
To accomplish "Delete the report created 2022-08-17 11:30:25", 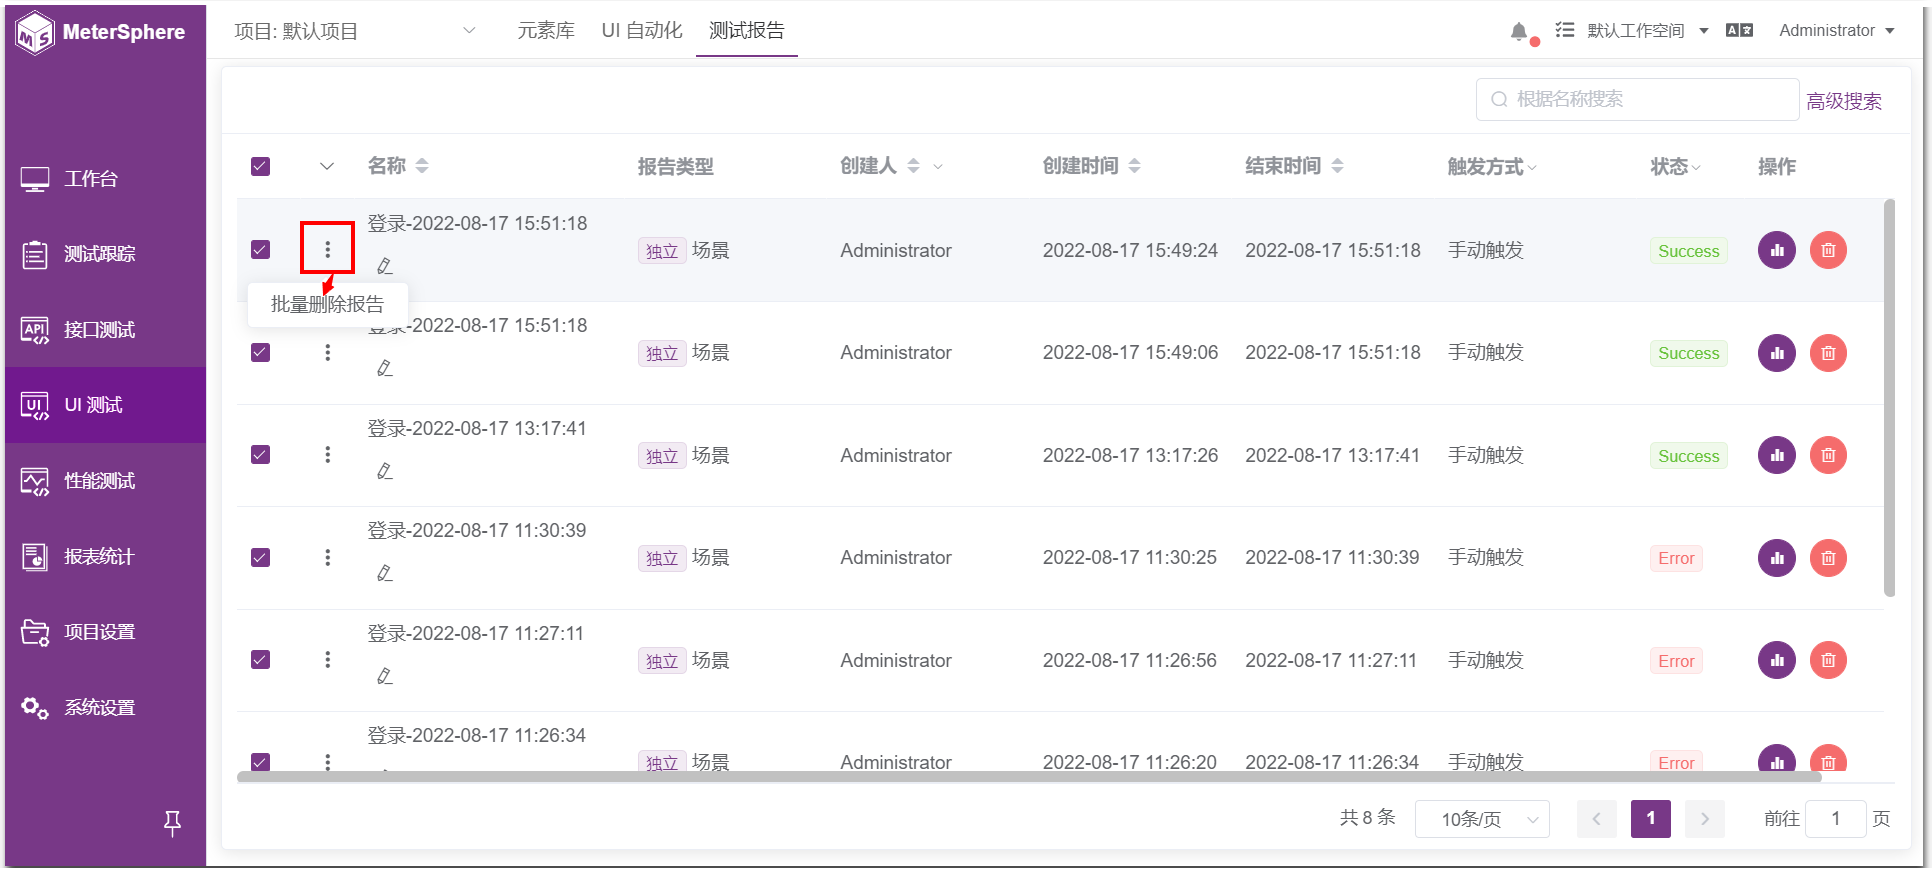I will click(1828, 558).
